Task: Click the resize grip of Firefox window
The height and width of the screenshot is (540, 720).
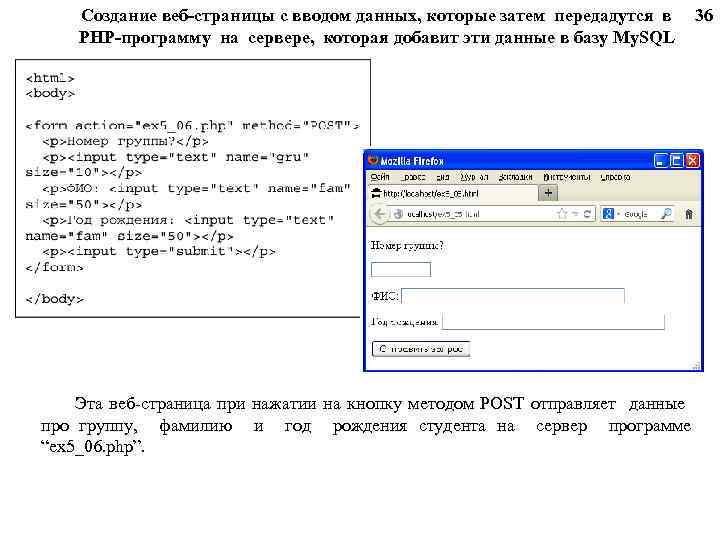Action: coord(696,366)
